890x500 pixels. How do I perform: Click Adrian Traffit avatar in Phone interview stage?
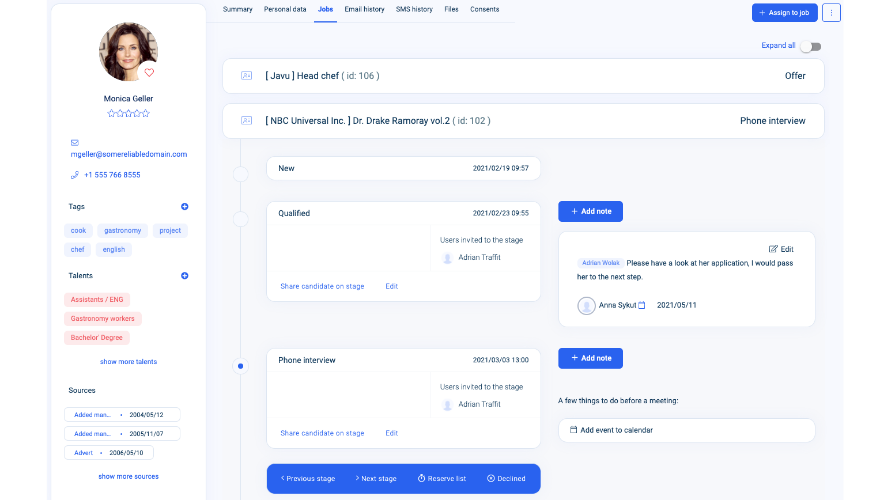tap(447, 405)
